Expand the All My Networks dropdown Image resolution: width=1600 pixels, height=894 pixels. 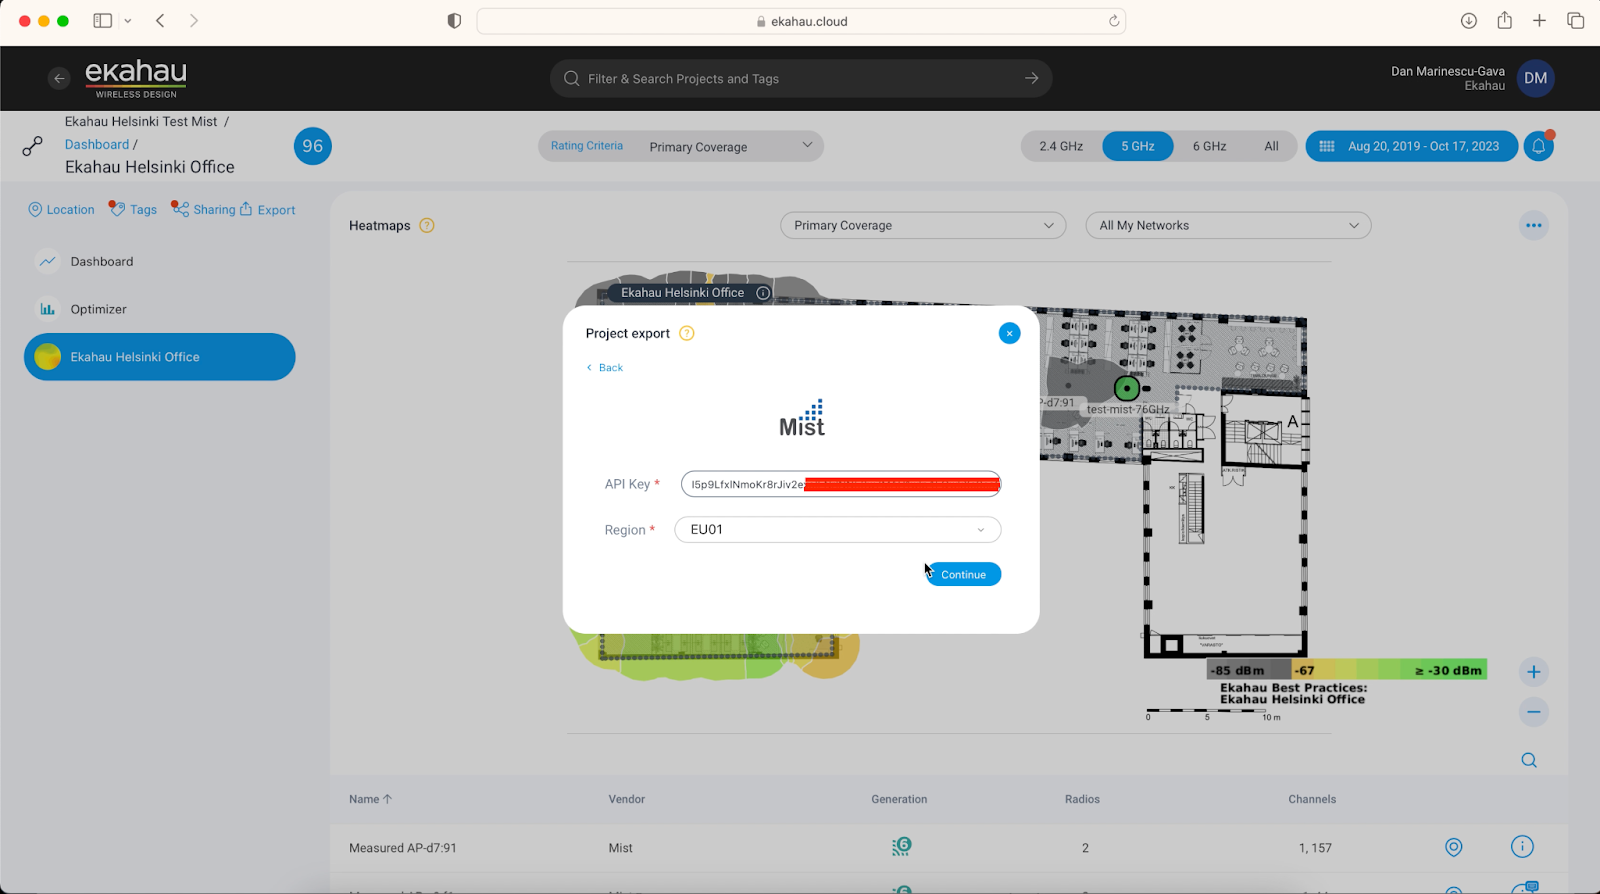1228,225
